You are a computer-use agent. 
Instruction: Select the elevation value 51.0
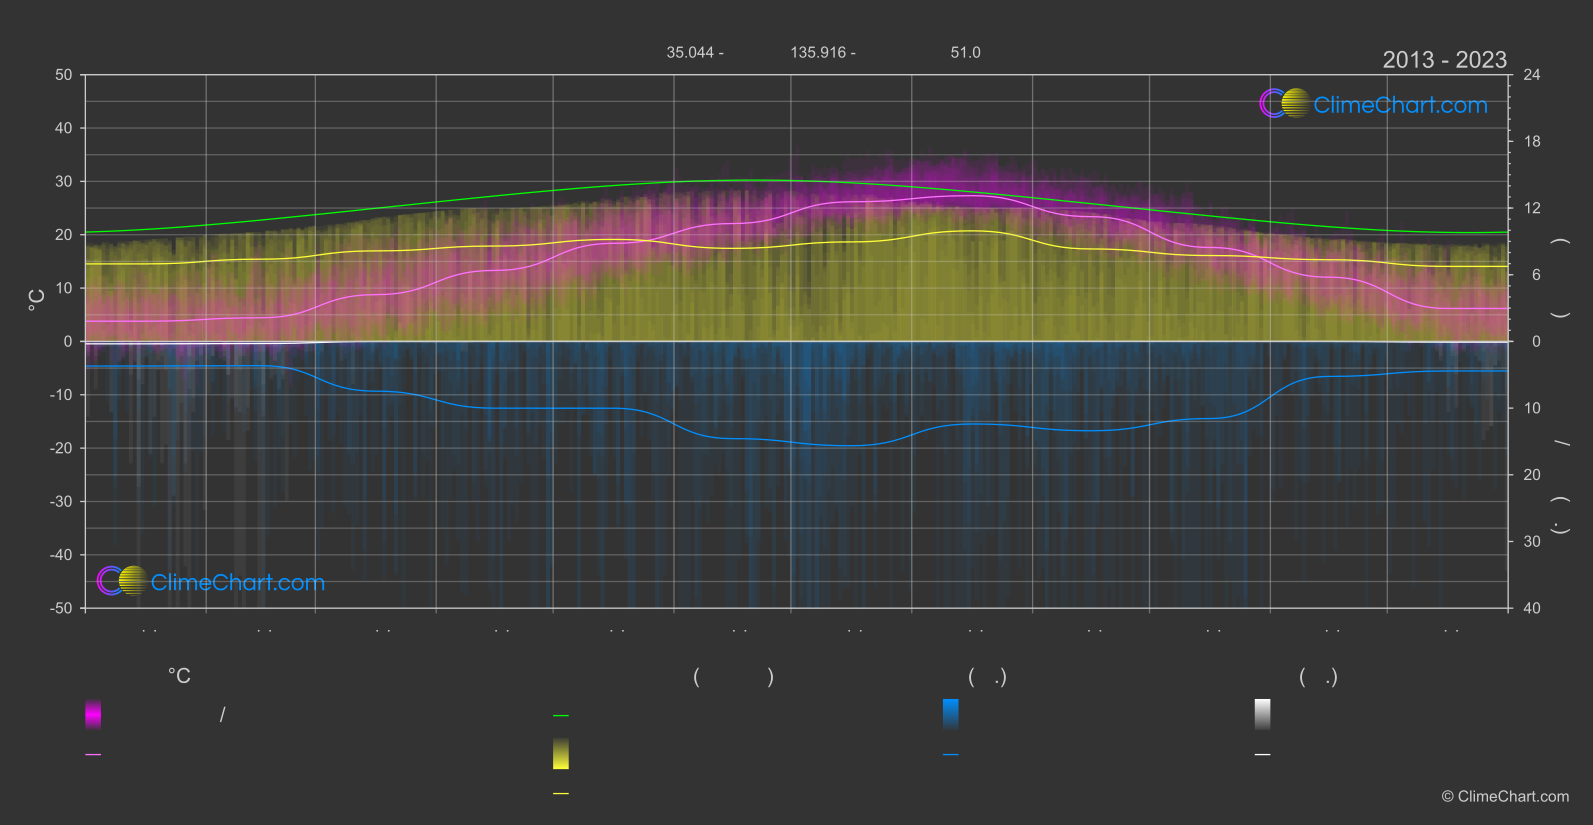tap(965, 52)
